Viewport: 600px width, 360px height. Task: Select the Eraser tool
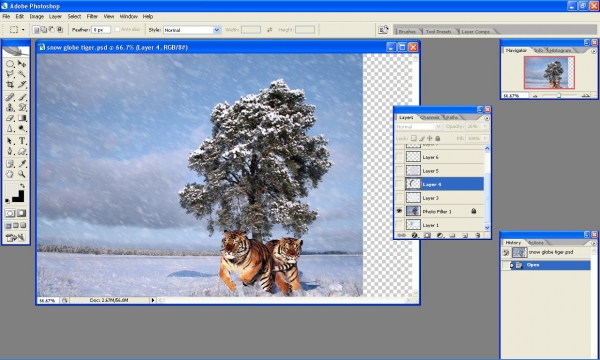(x=10, y=118)
